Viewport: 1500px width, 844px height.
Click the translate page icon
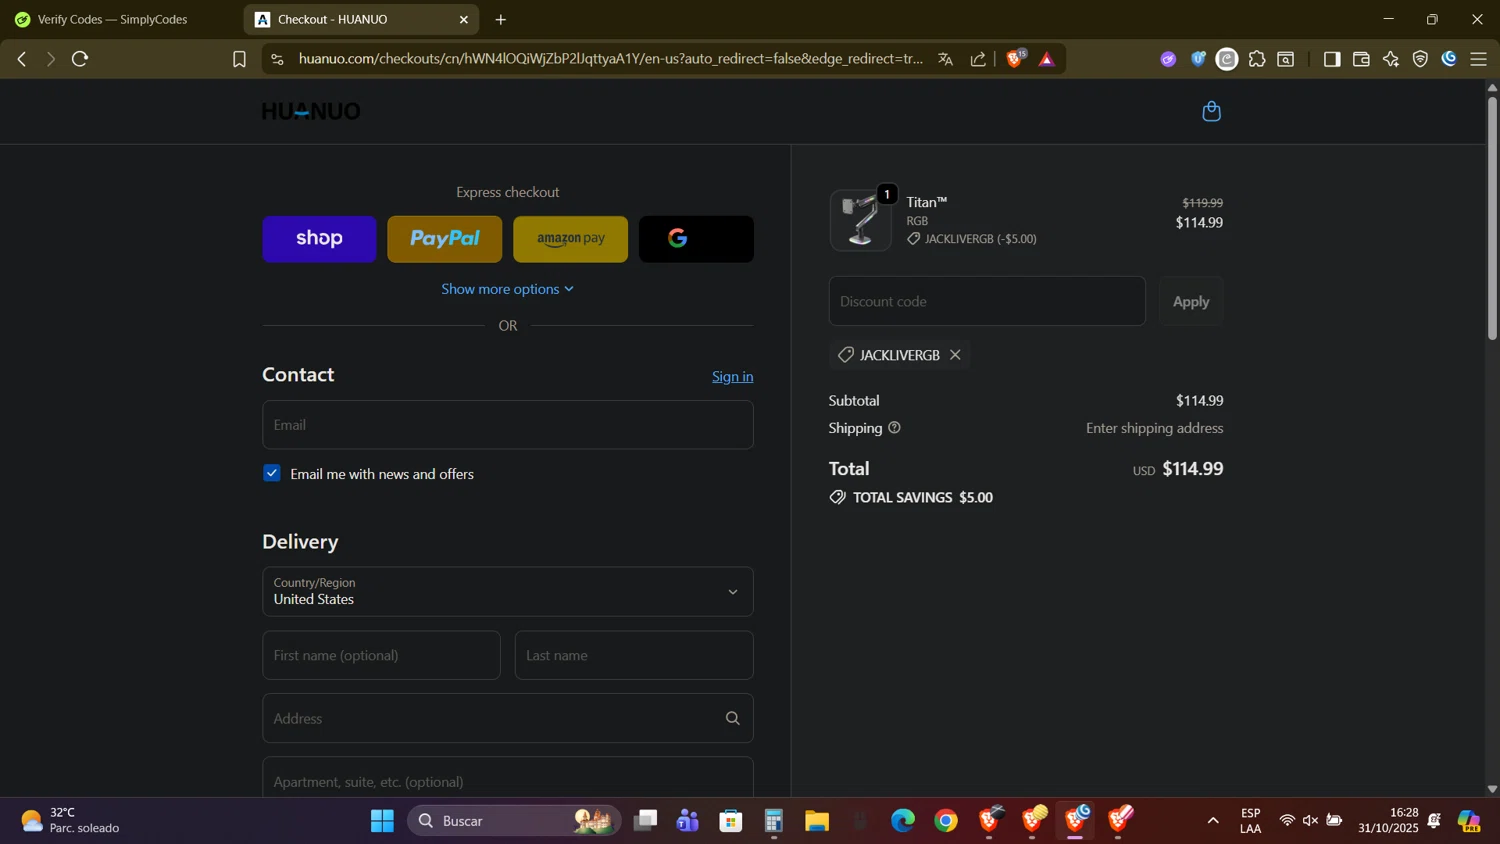(x=945, y=59)
